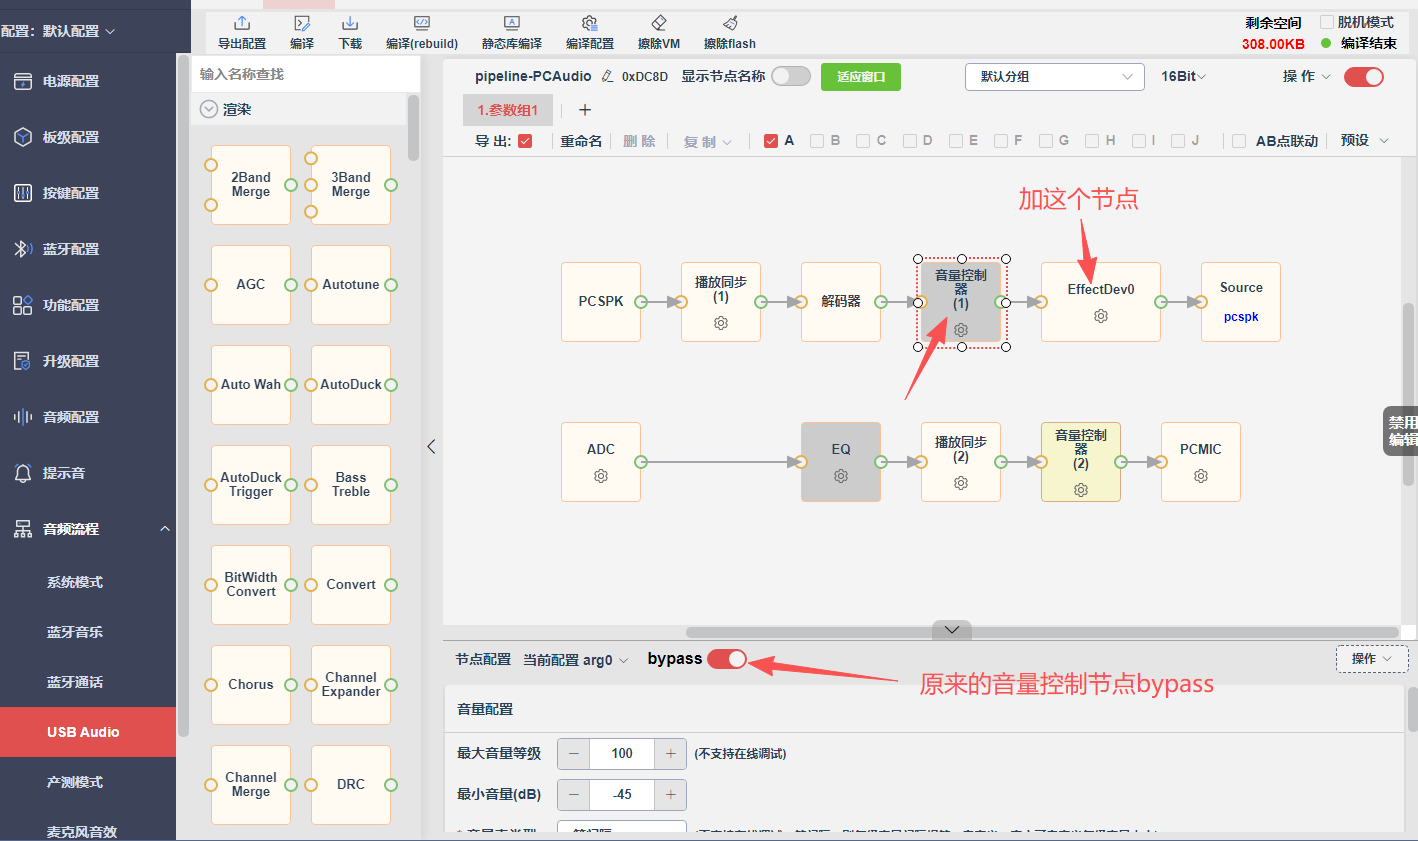Click the 导出配置 export toolbar icon

pyautogui.click(x=242, y=23)
